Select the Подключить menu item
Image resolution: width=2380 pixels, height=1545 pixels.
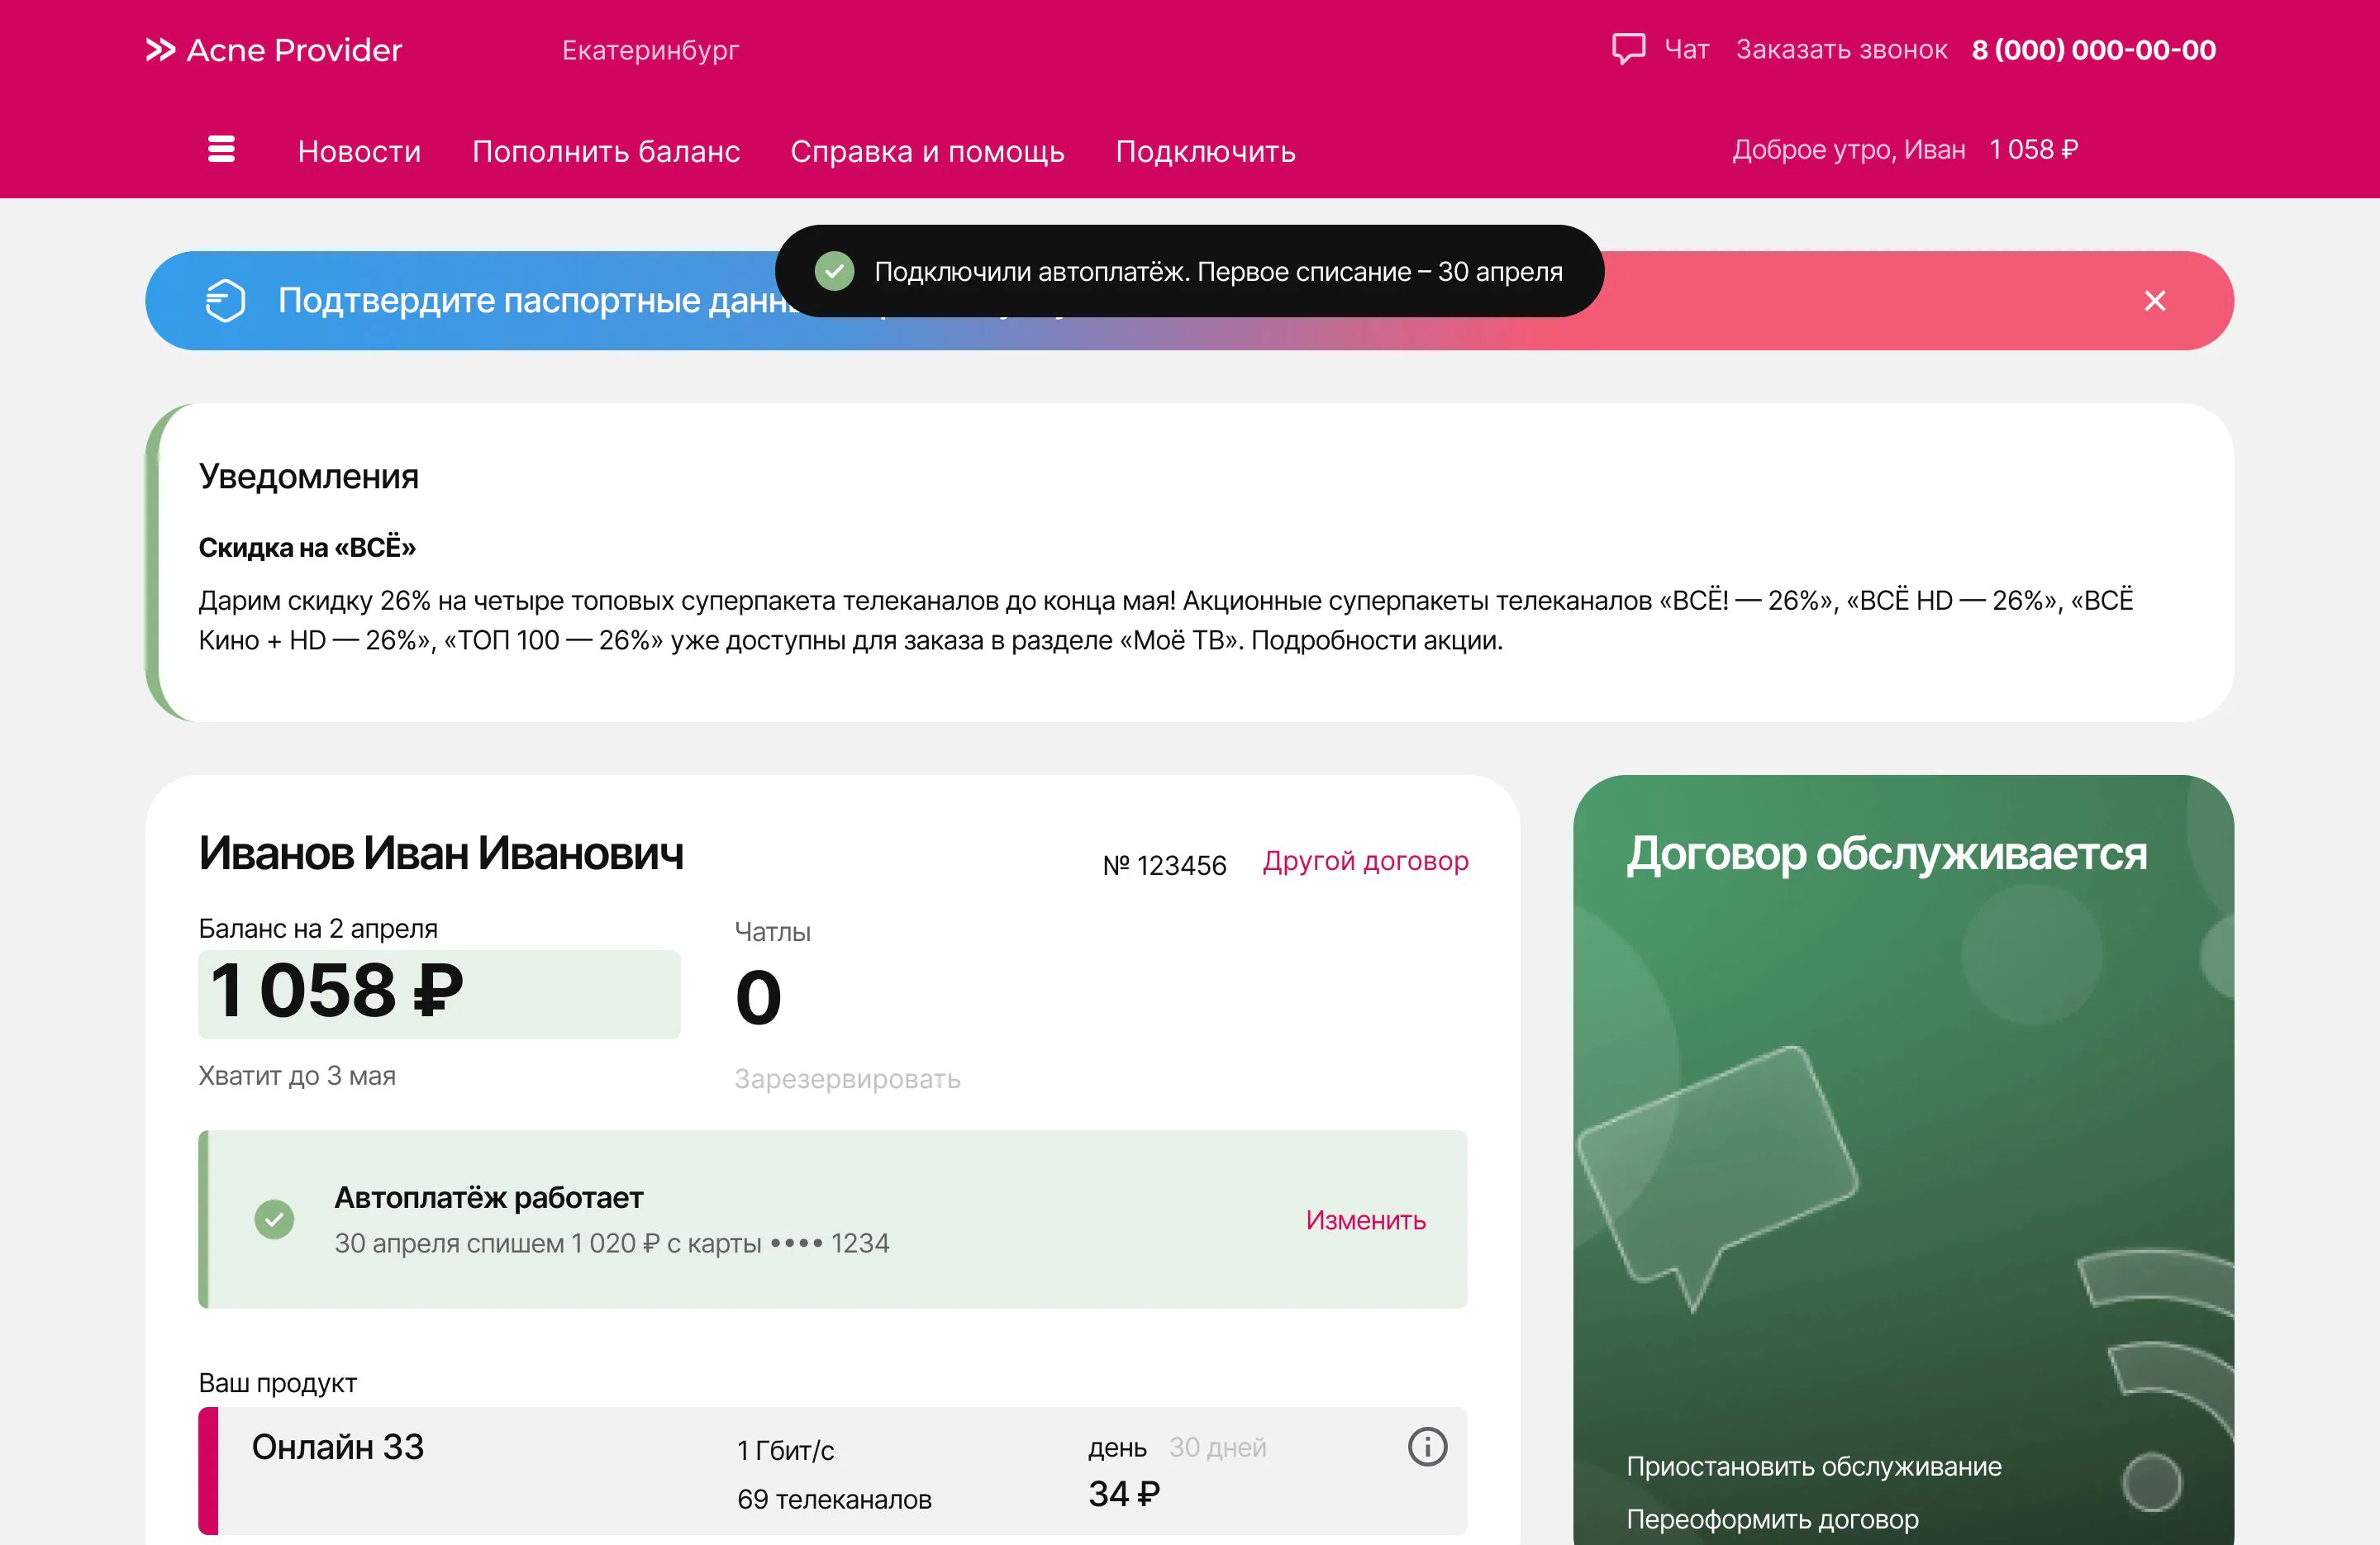[x=1205, y=151]
